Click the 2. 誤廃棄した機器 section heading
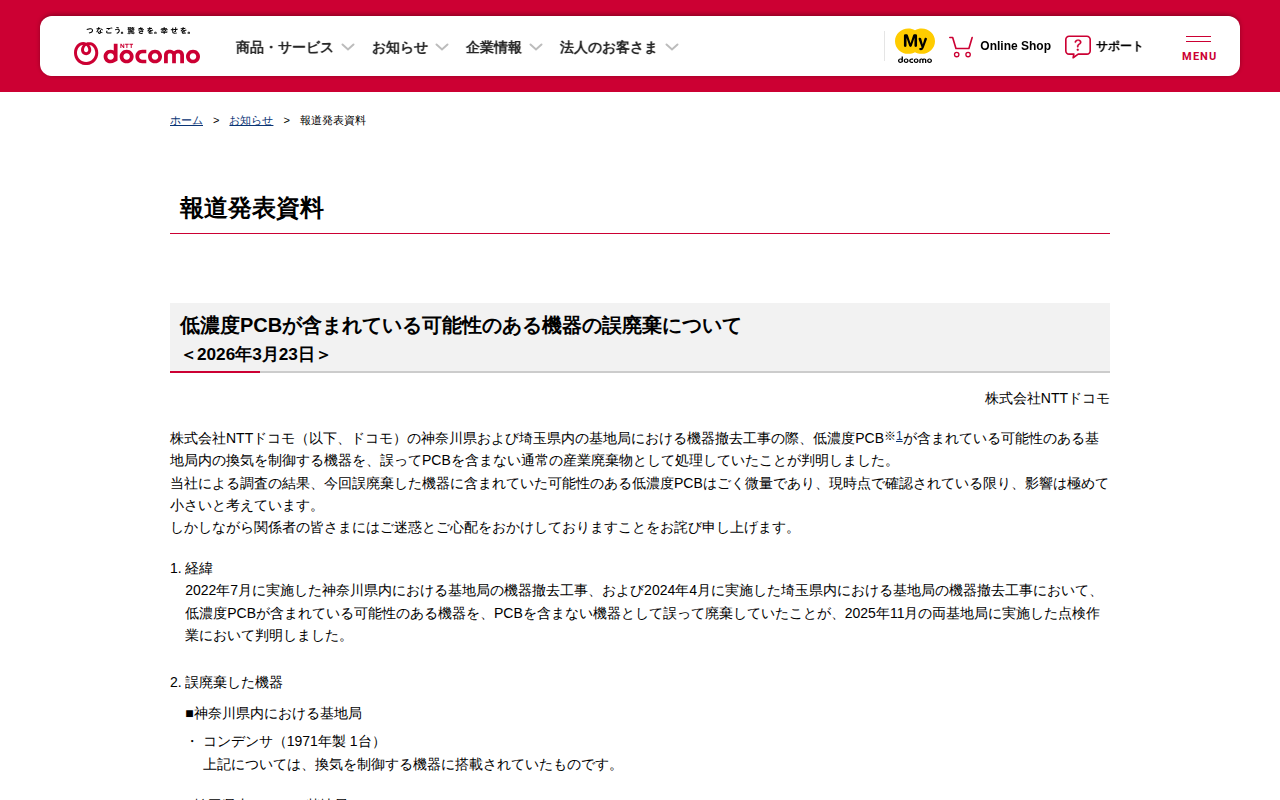Viewport: 1280px width, 800px height. (226, 682)
